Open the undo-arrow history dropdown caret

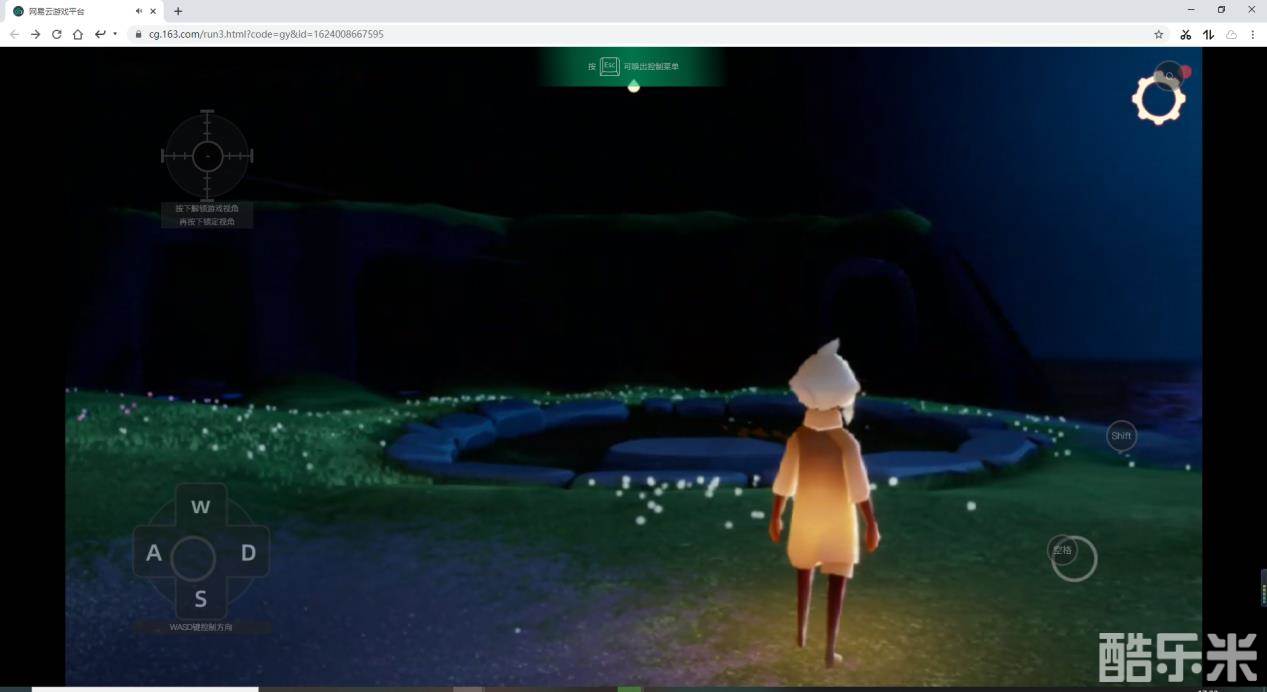pos(115,34)
